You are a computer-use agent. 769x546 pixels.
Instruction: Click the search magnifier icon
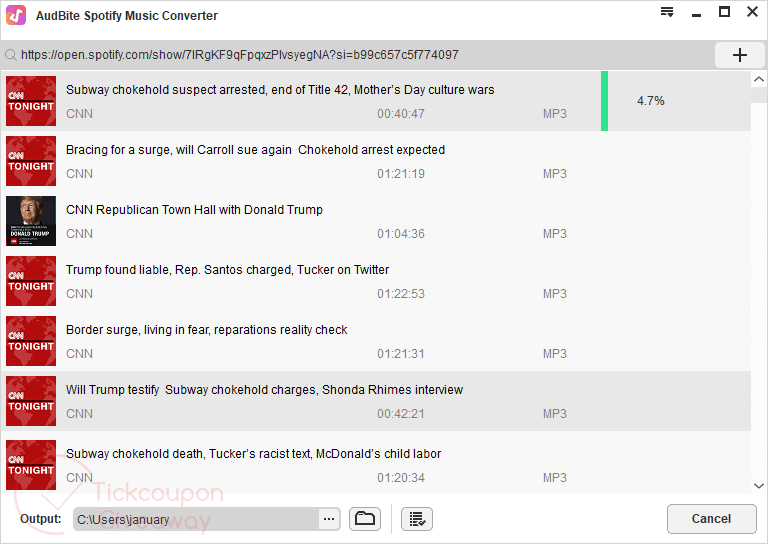click(11, 55)
